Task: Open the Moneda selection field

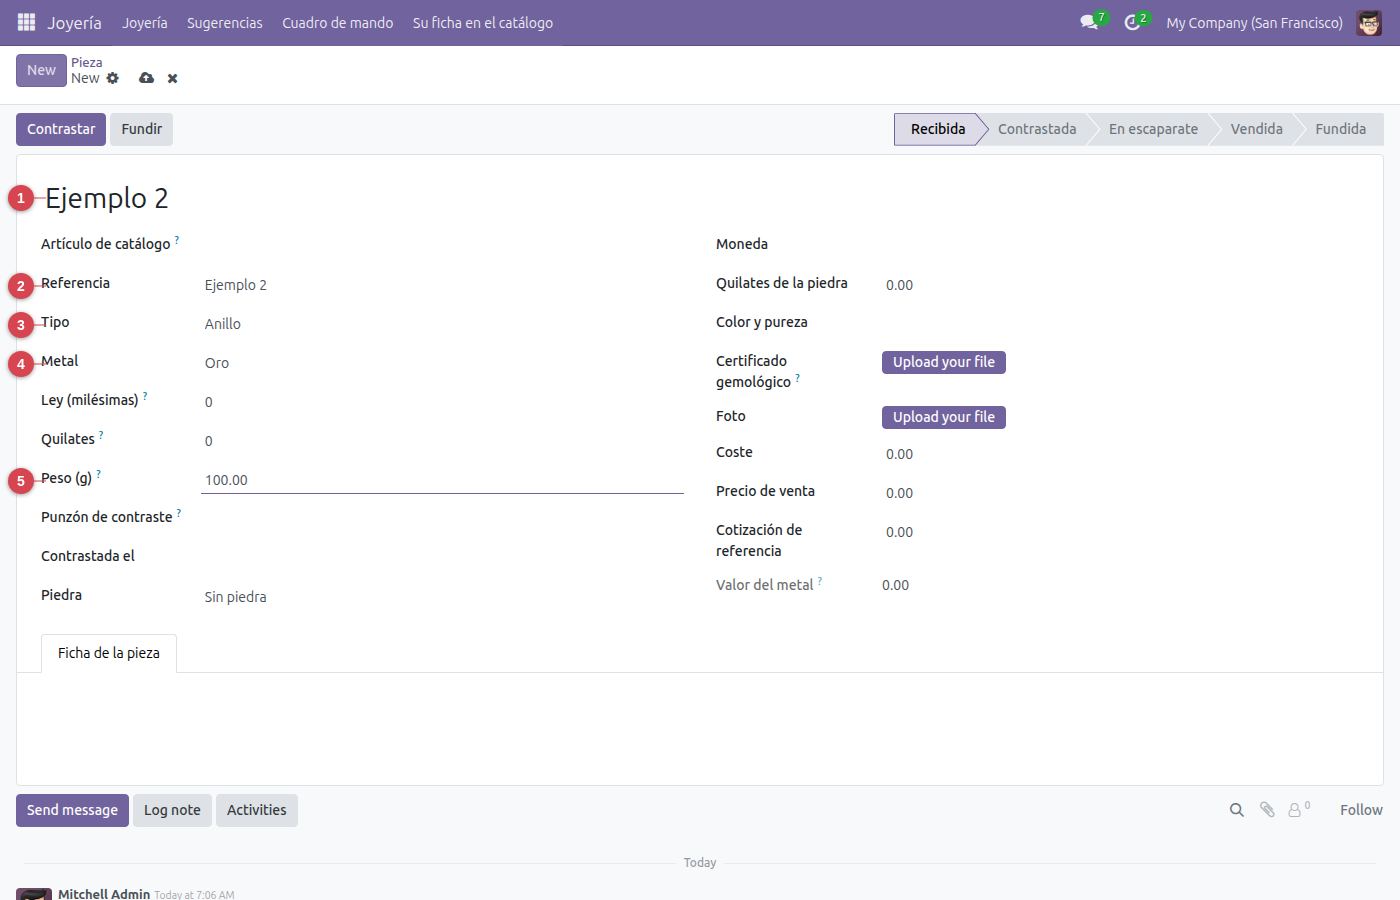Action: (x=1120, y=245)
